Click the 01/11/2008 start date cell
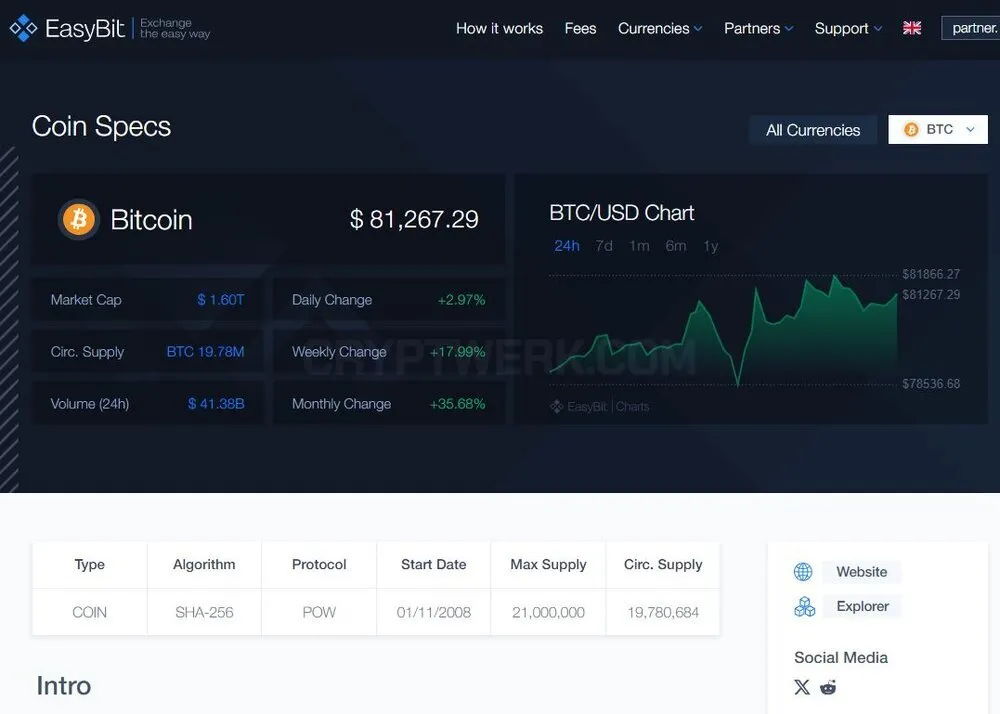The width and height of the screenshot is (1000, 714). [434, 612]
